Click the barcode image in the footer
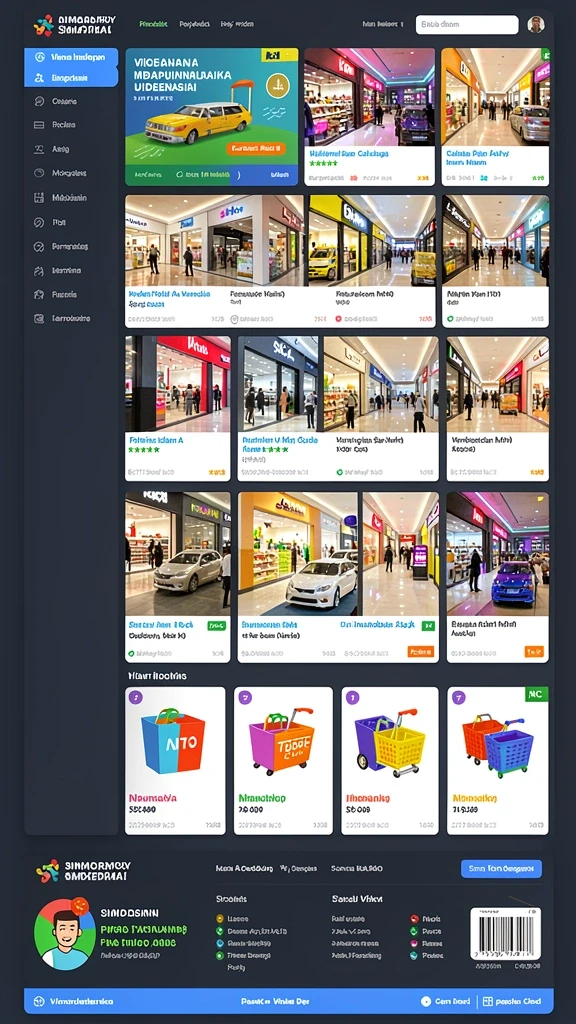 point(505,933)
